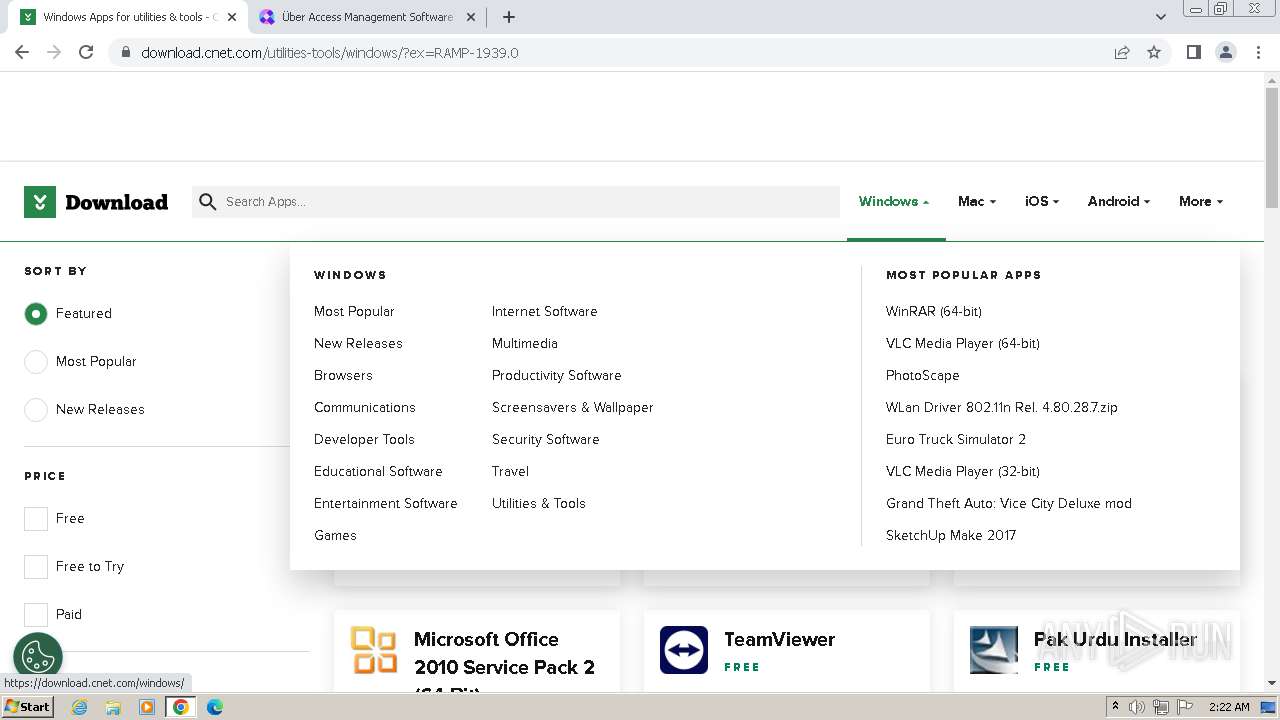The image size is (1280, 720).
Task: Open the PhotoScape link
Action: [x=923, y=375]
